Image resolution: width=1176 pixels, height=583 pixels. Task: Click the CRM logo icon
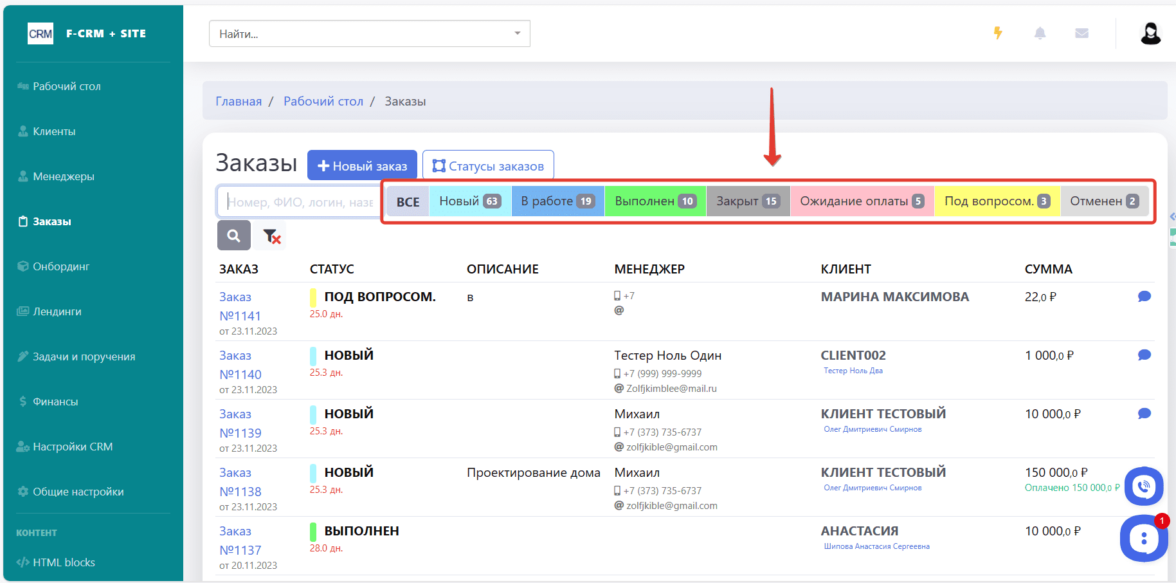[40, 34]
